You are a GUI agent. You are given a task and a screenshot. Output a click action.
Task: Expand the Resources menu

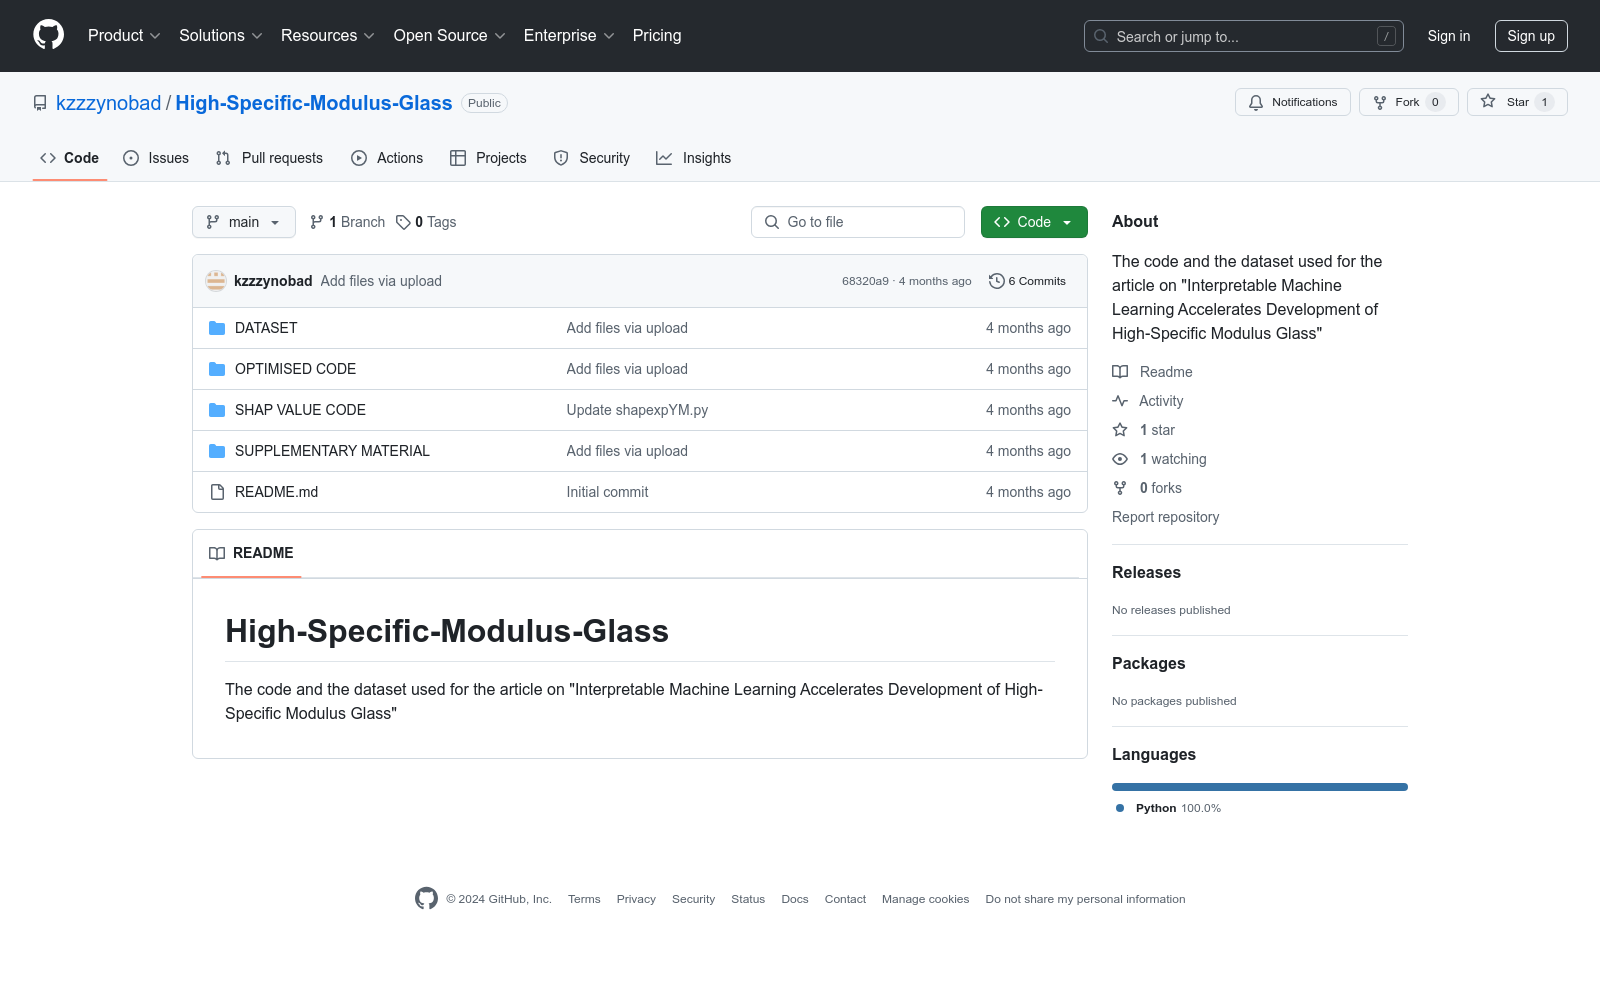click(328, 35)
